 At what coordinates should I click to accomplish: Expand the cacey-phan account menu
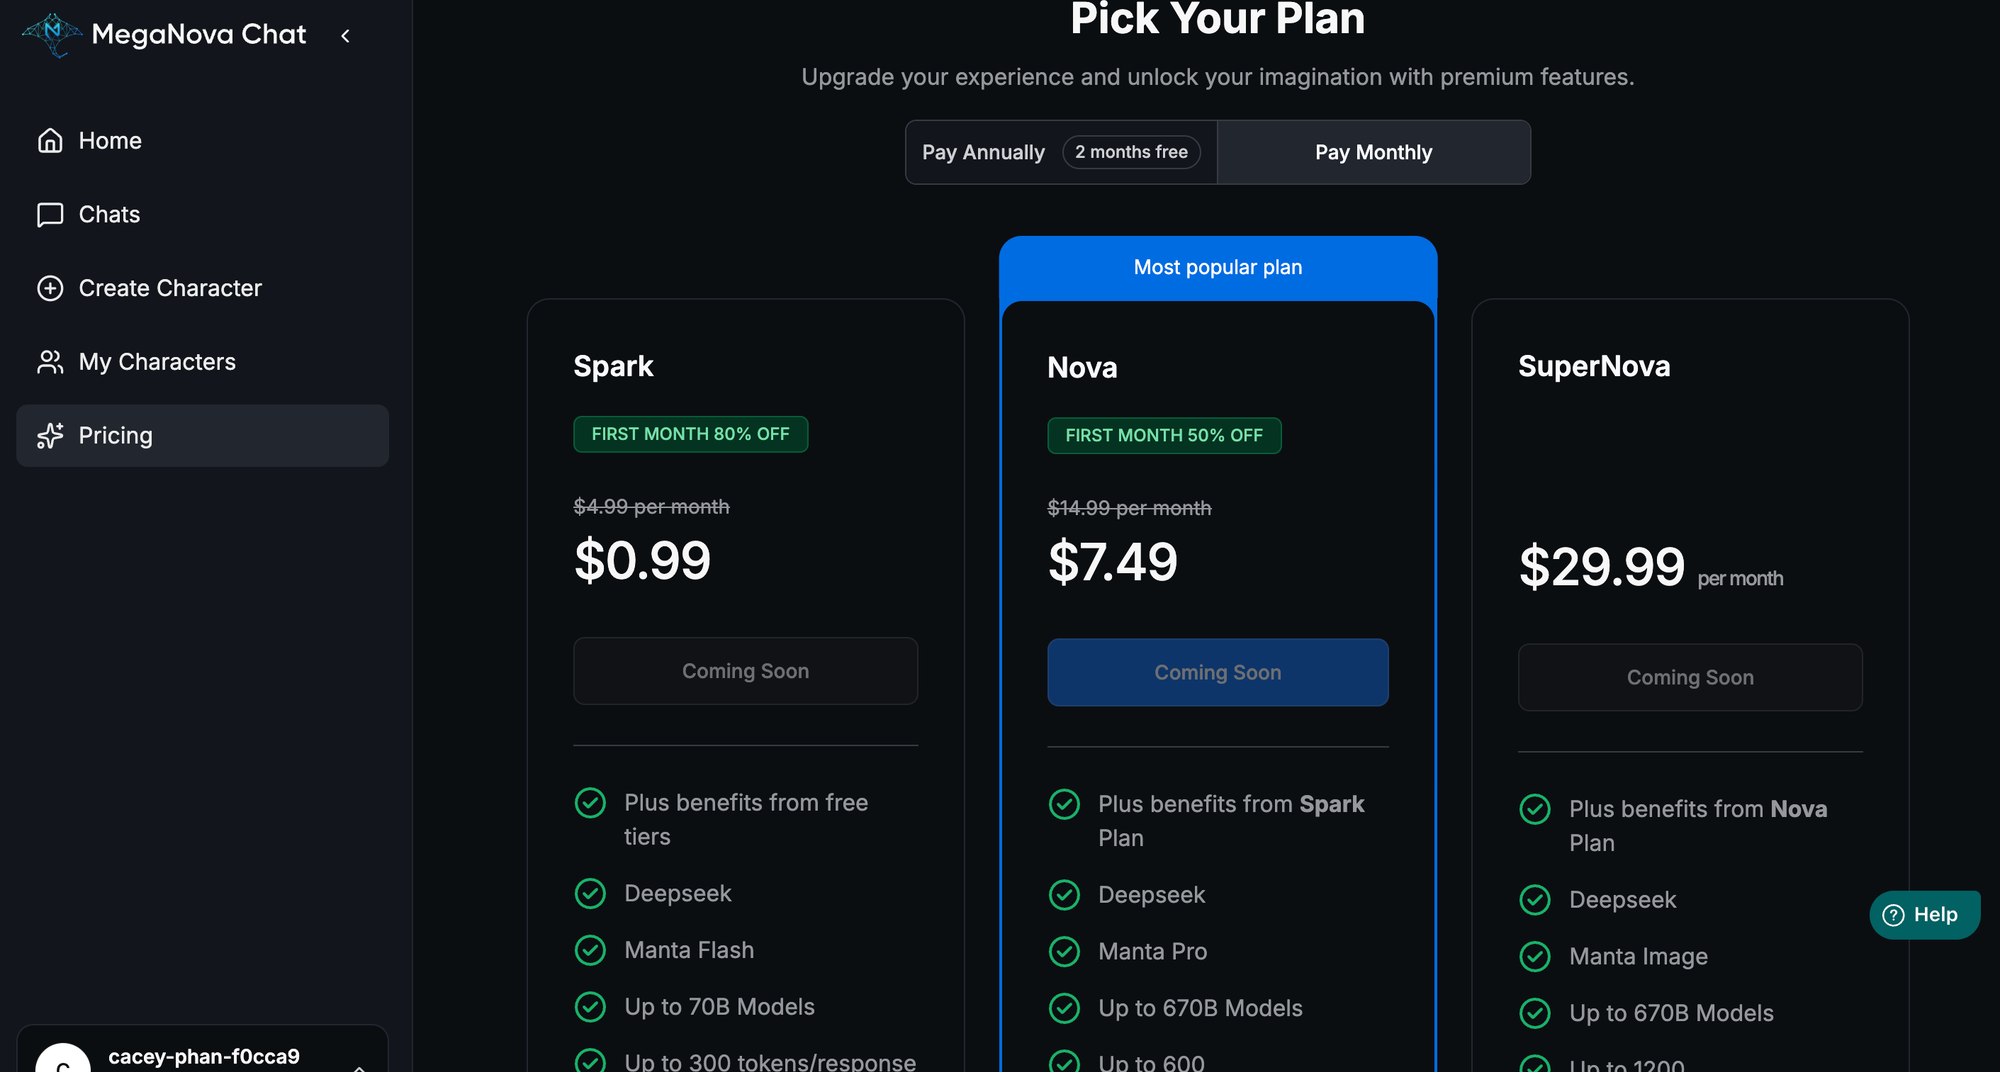(359, 1065)
